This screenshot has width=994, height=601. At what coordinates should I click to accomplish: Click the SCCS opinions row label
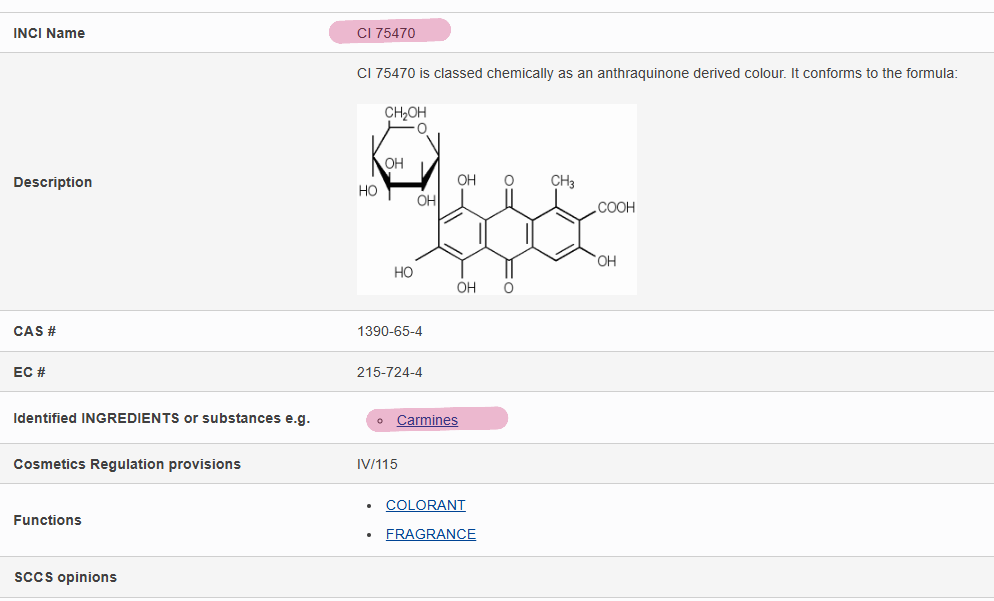coord(65,577)
